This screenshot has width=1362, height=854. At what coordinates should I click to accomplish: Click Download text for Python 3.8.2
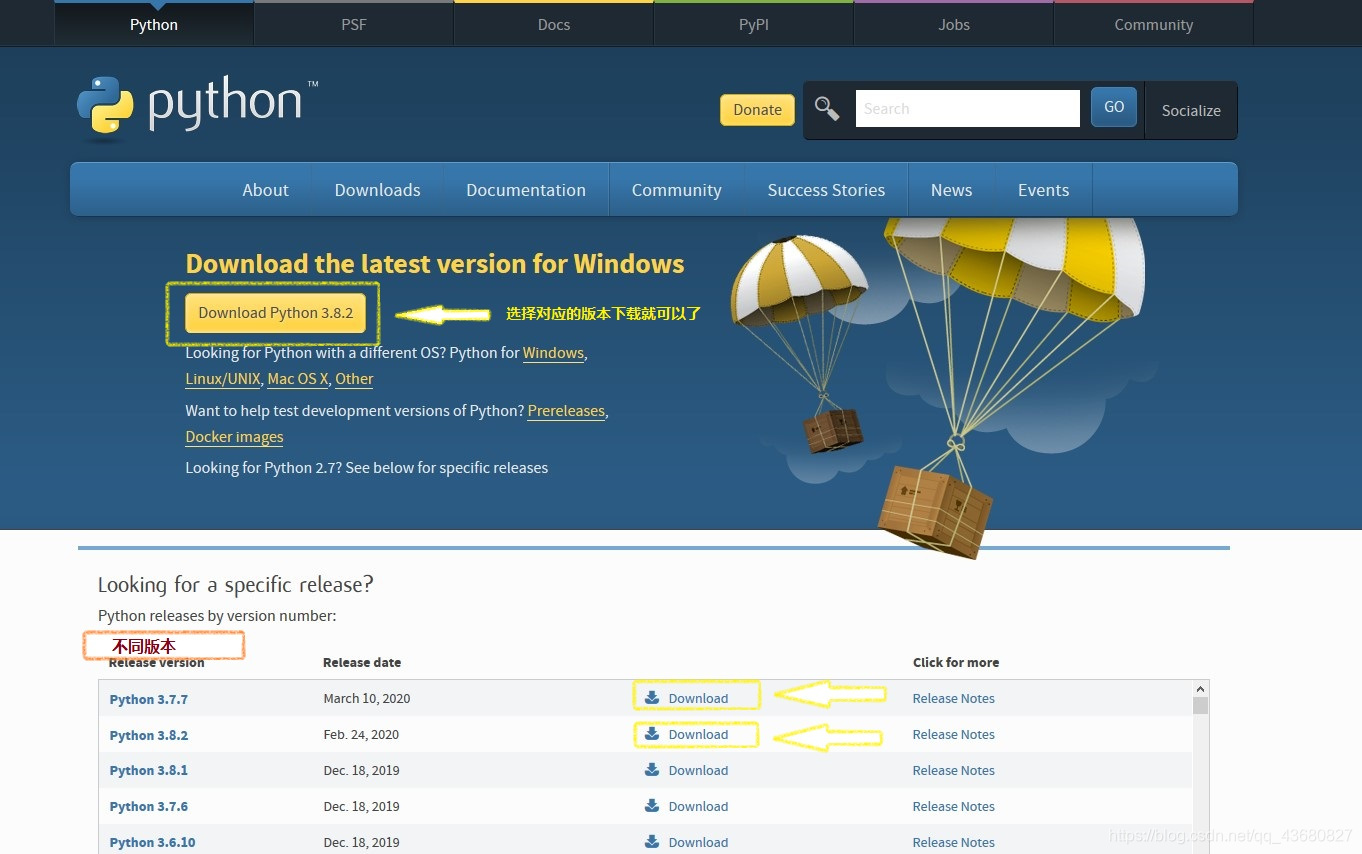[698, 735]
